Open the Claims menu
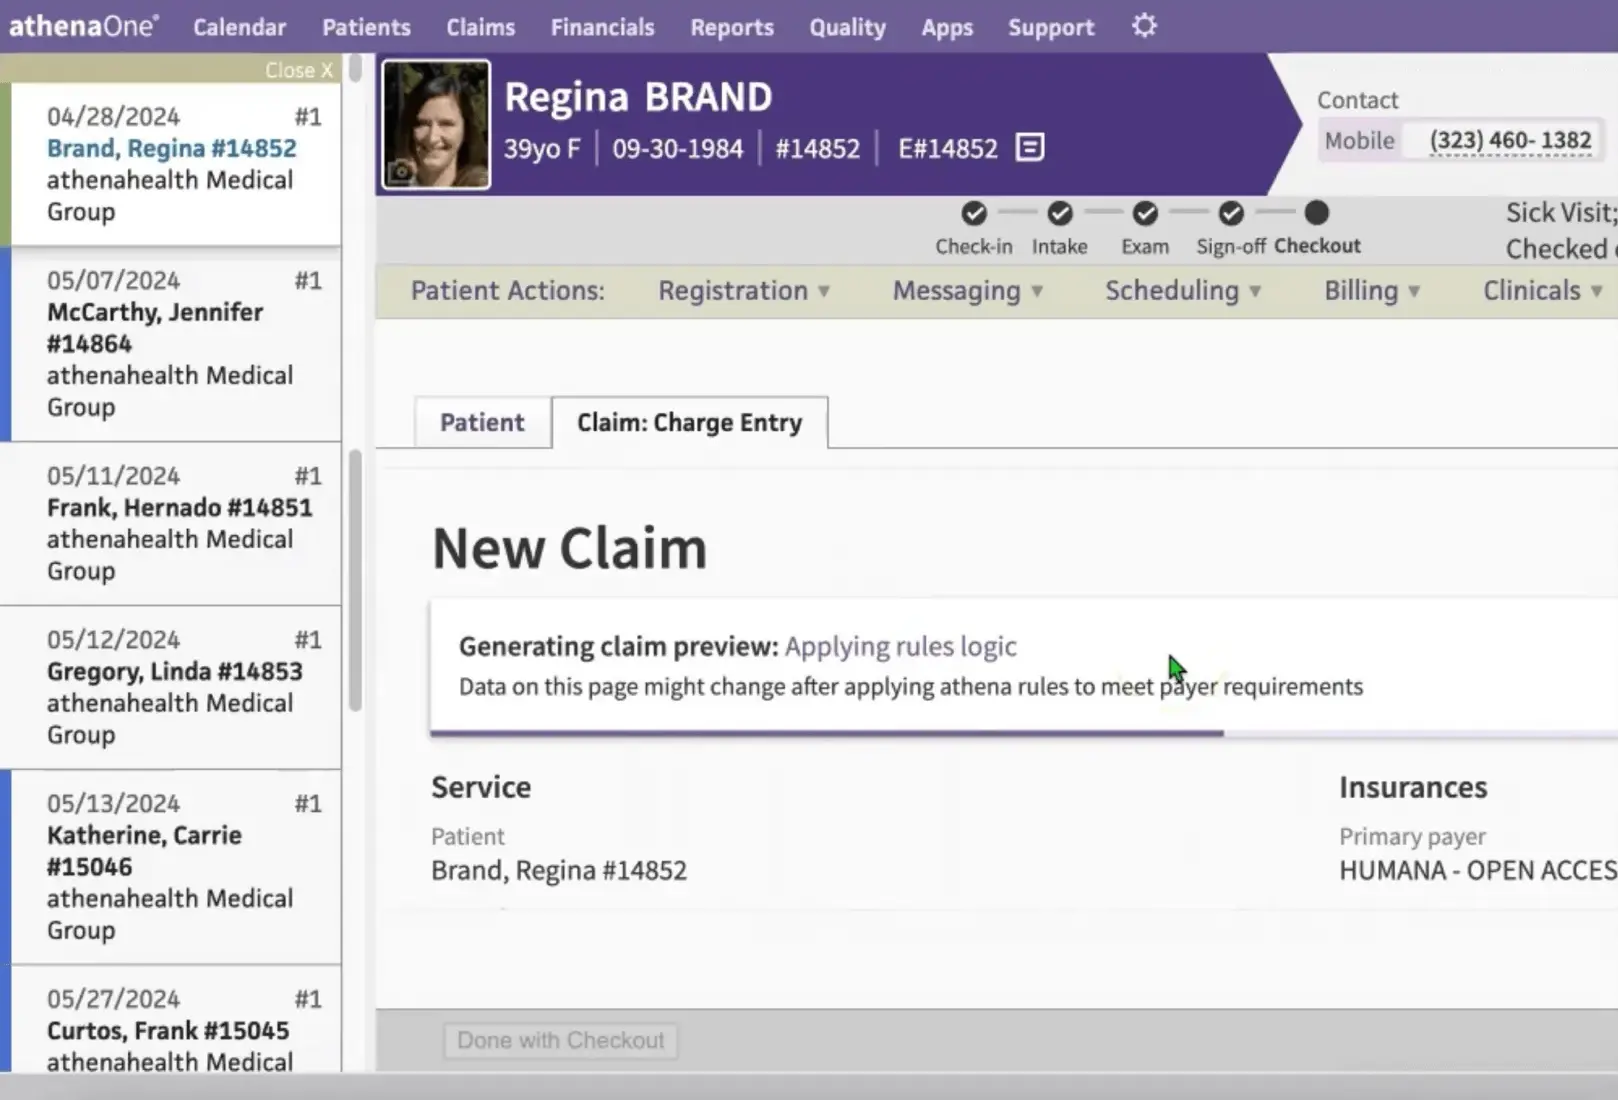This screenshot has width=1618, height=1100. coord(480,27)
